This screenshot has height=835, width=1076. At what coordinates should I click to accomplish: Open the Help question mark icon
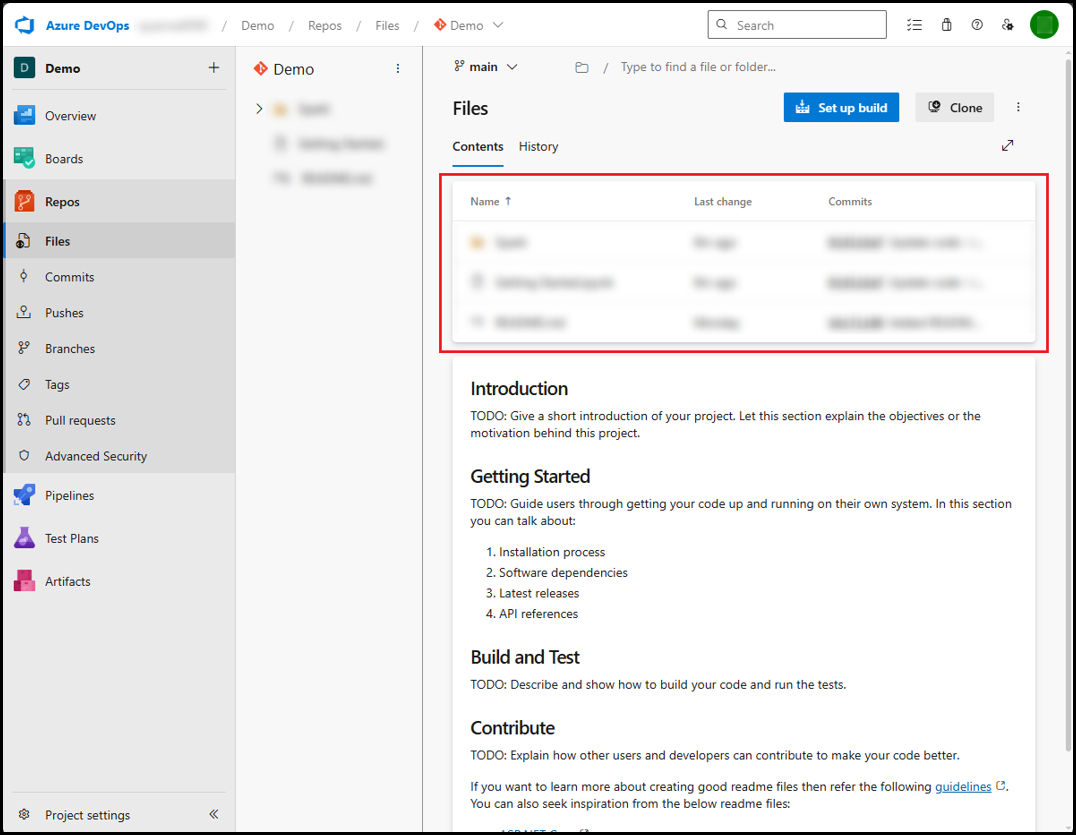point(977,25)
